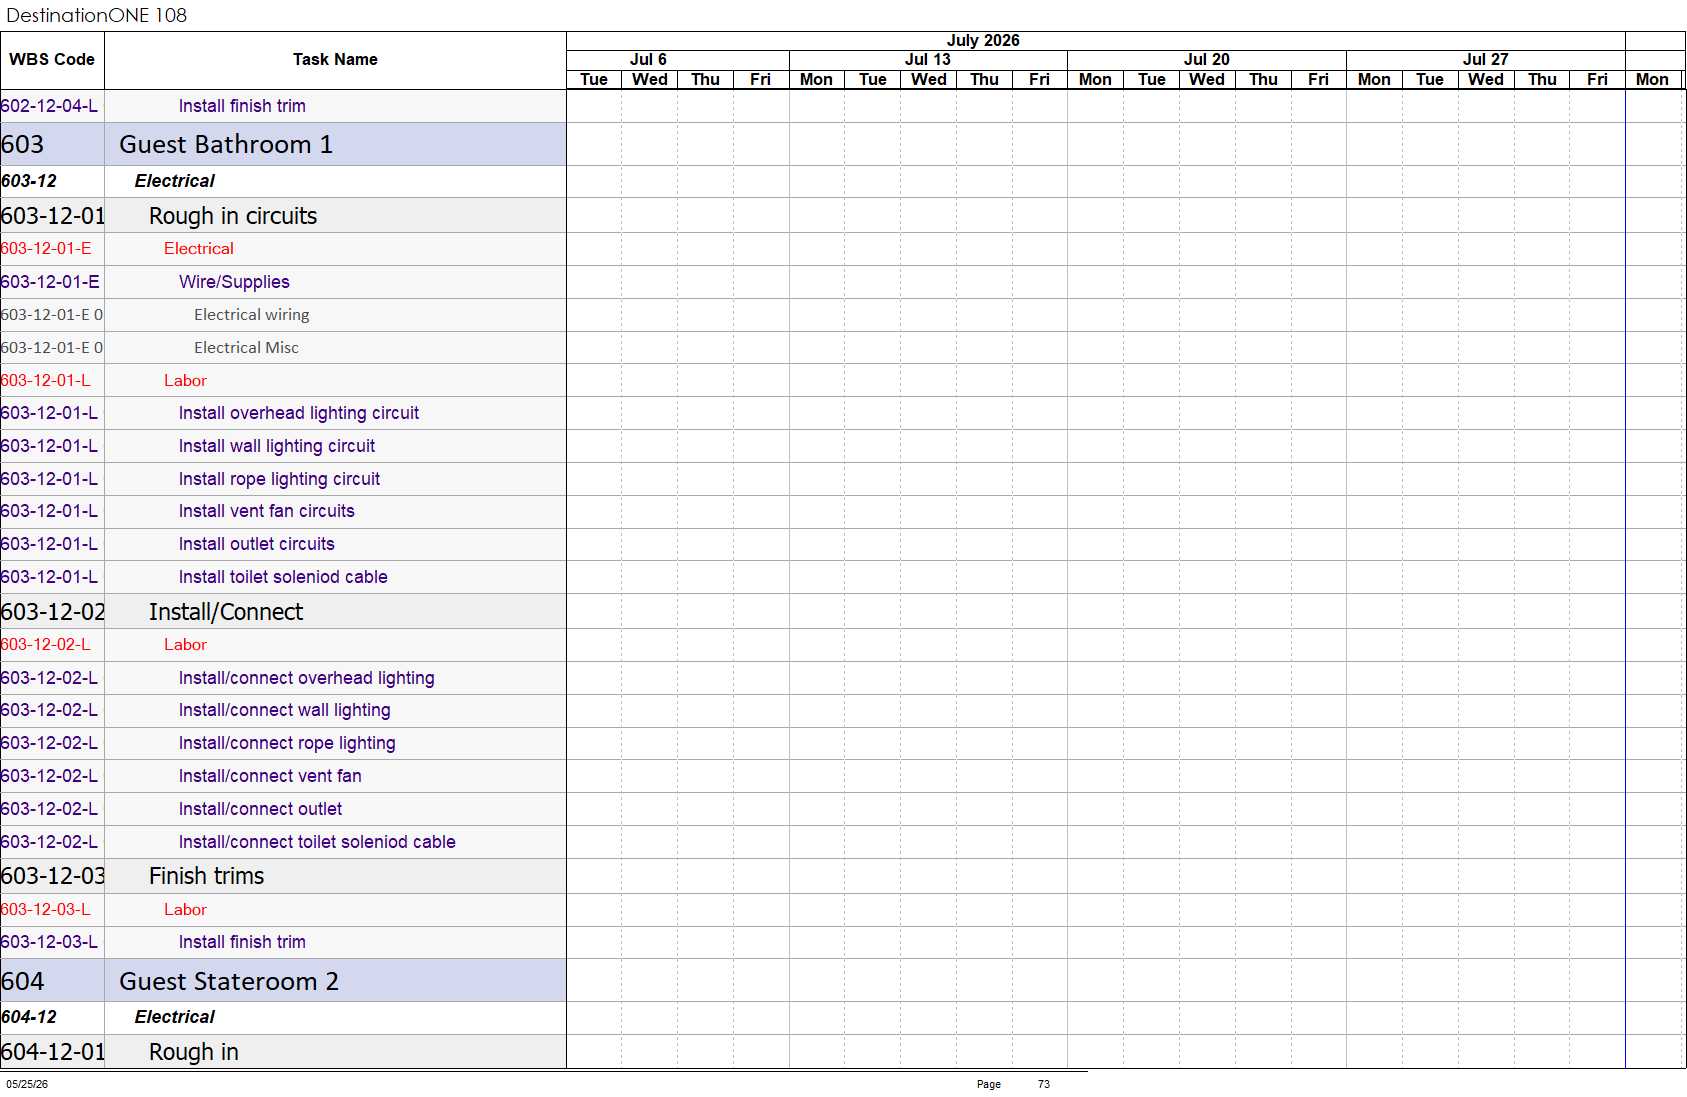This screenshot has height=1097, width=1687.
Task: Select WBS code 604-12 cell
Action: point(52,1017)
